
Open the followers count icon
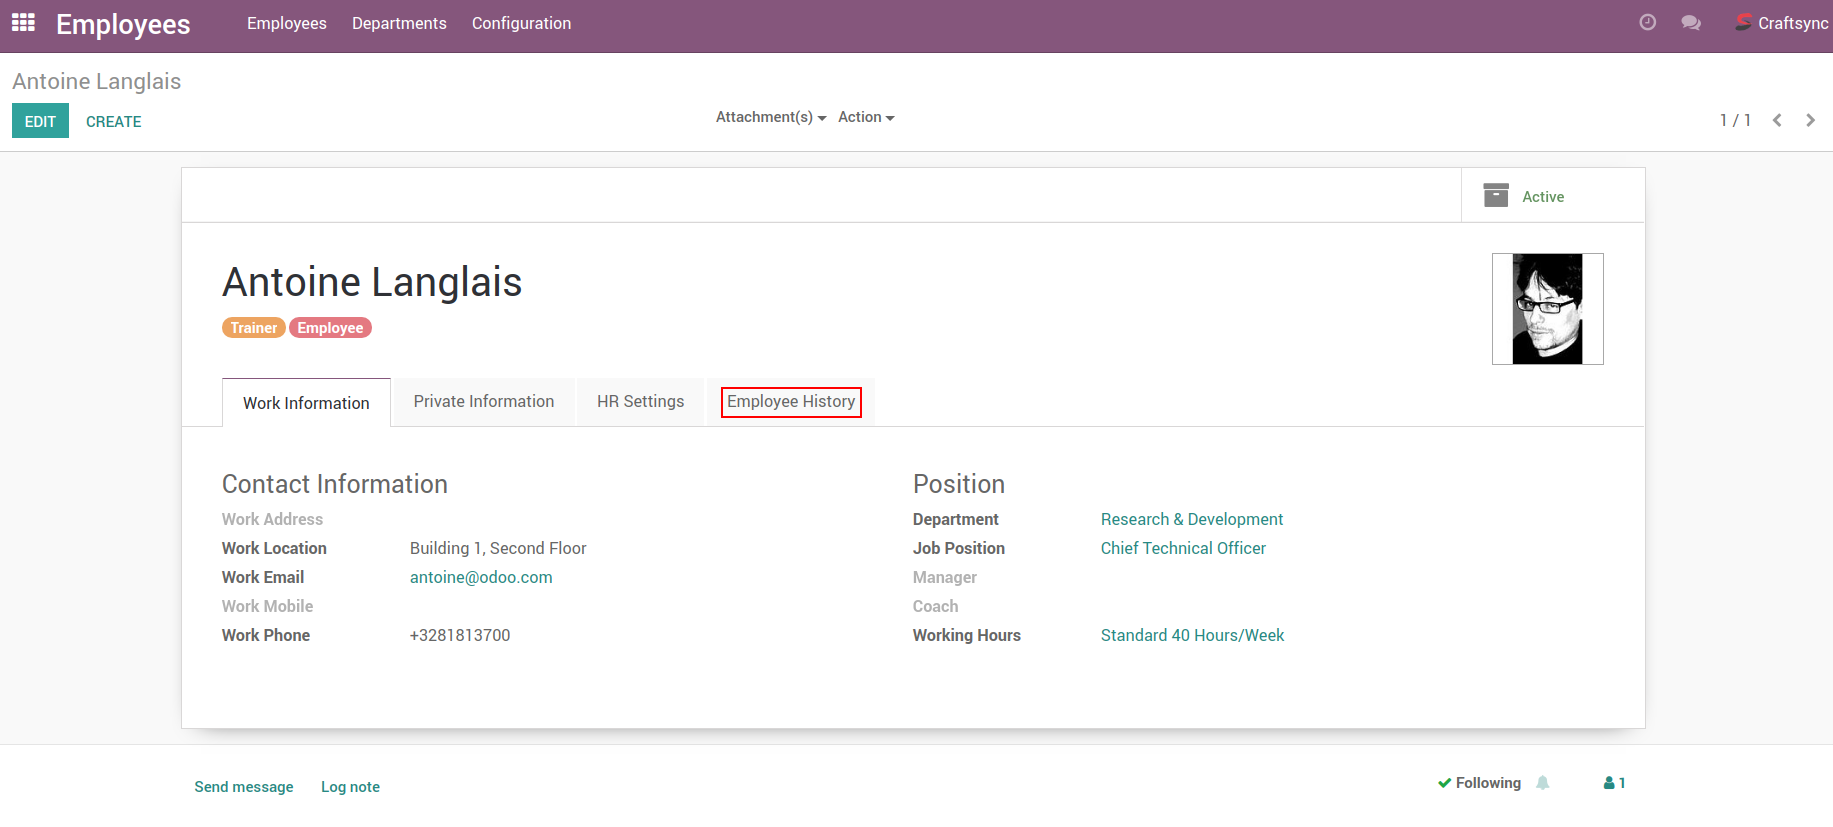1614,783
